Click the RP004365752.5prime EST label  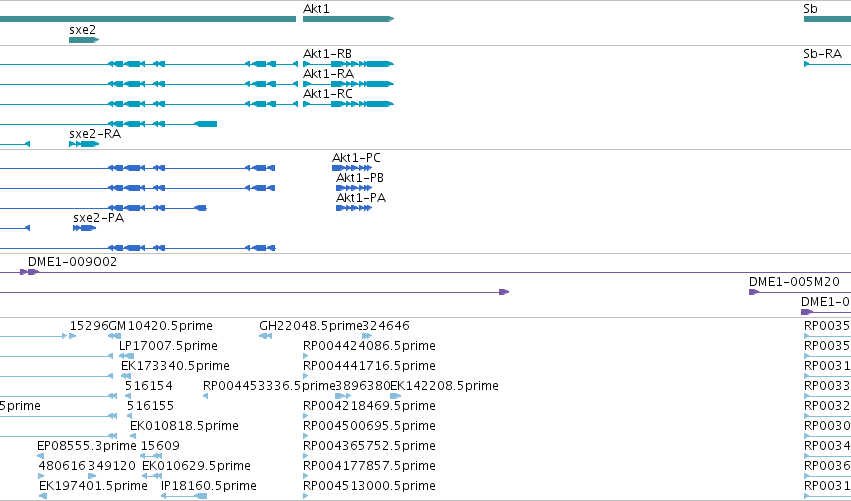coord(369,446)
